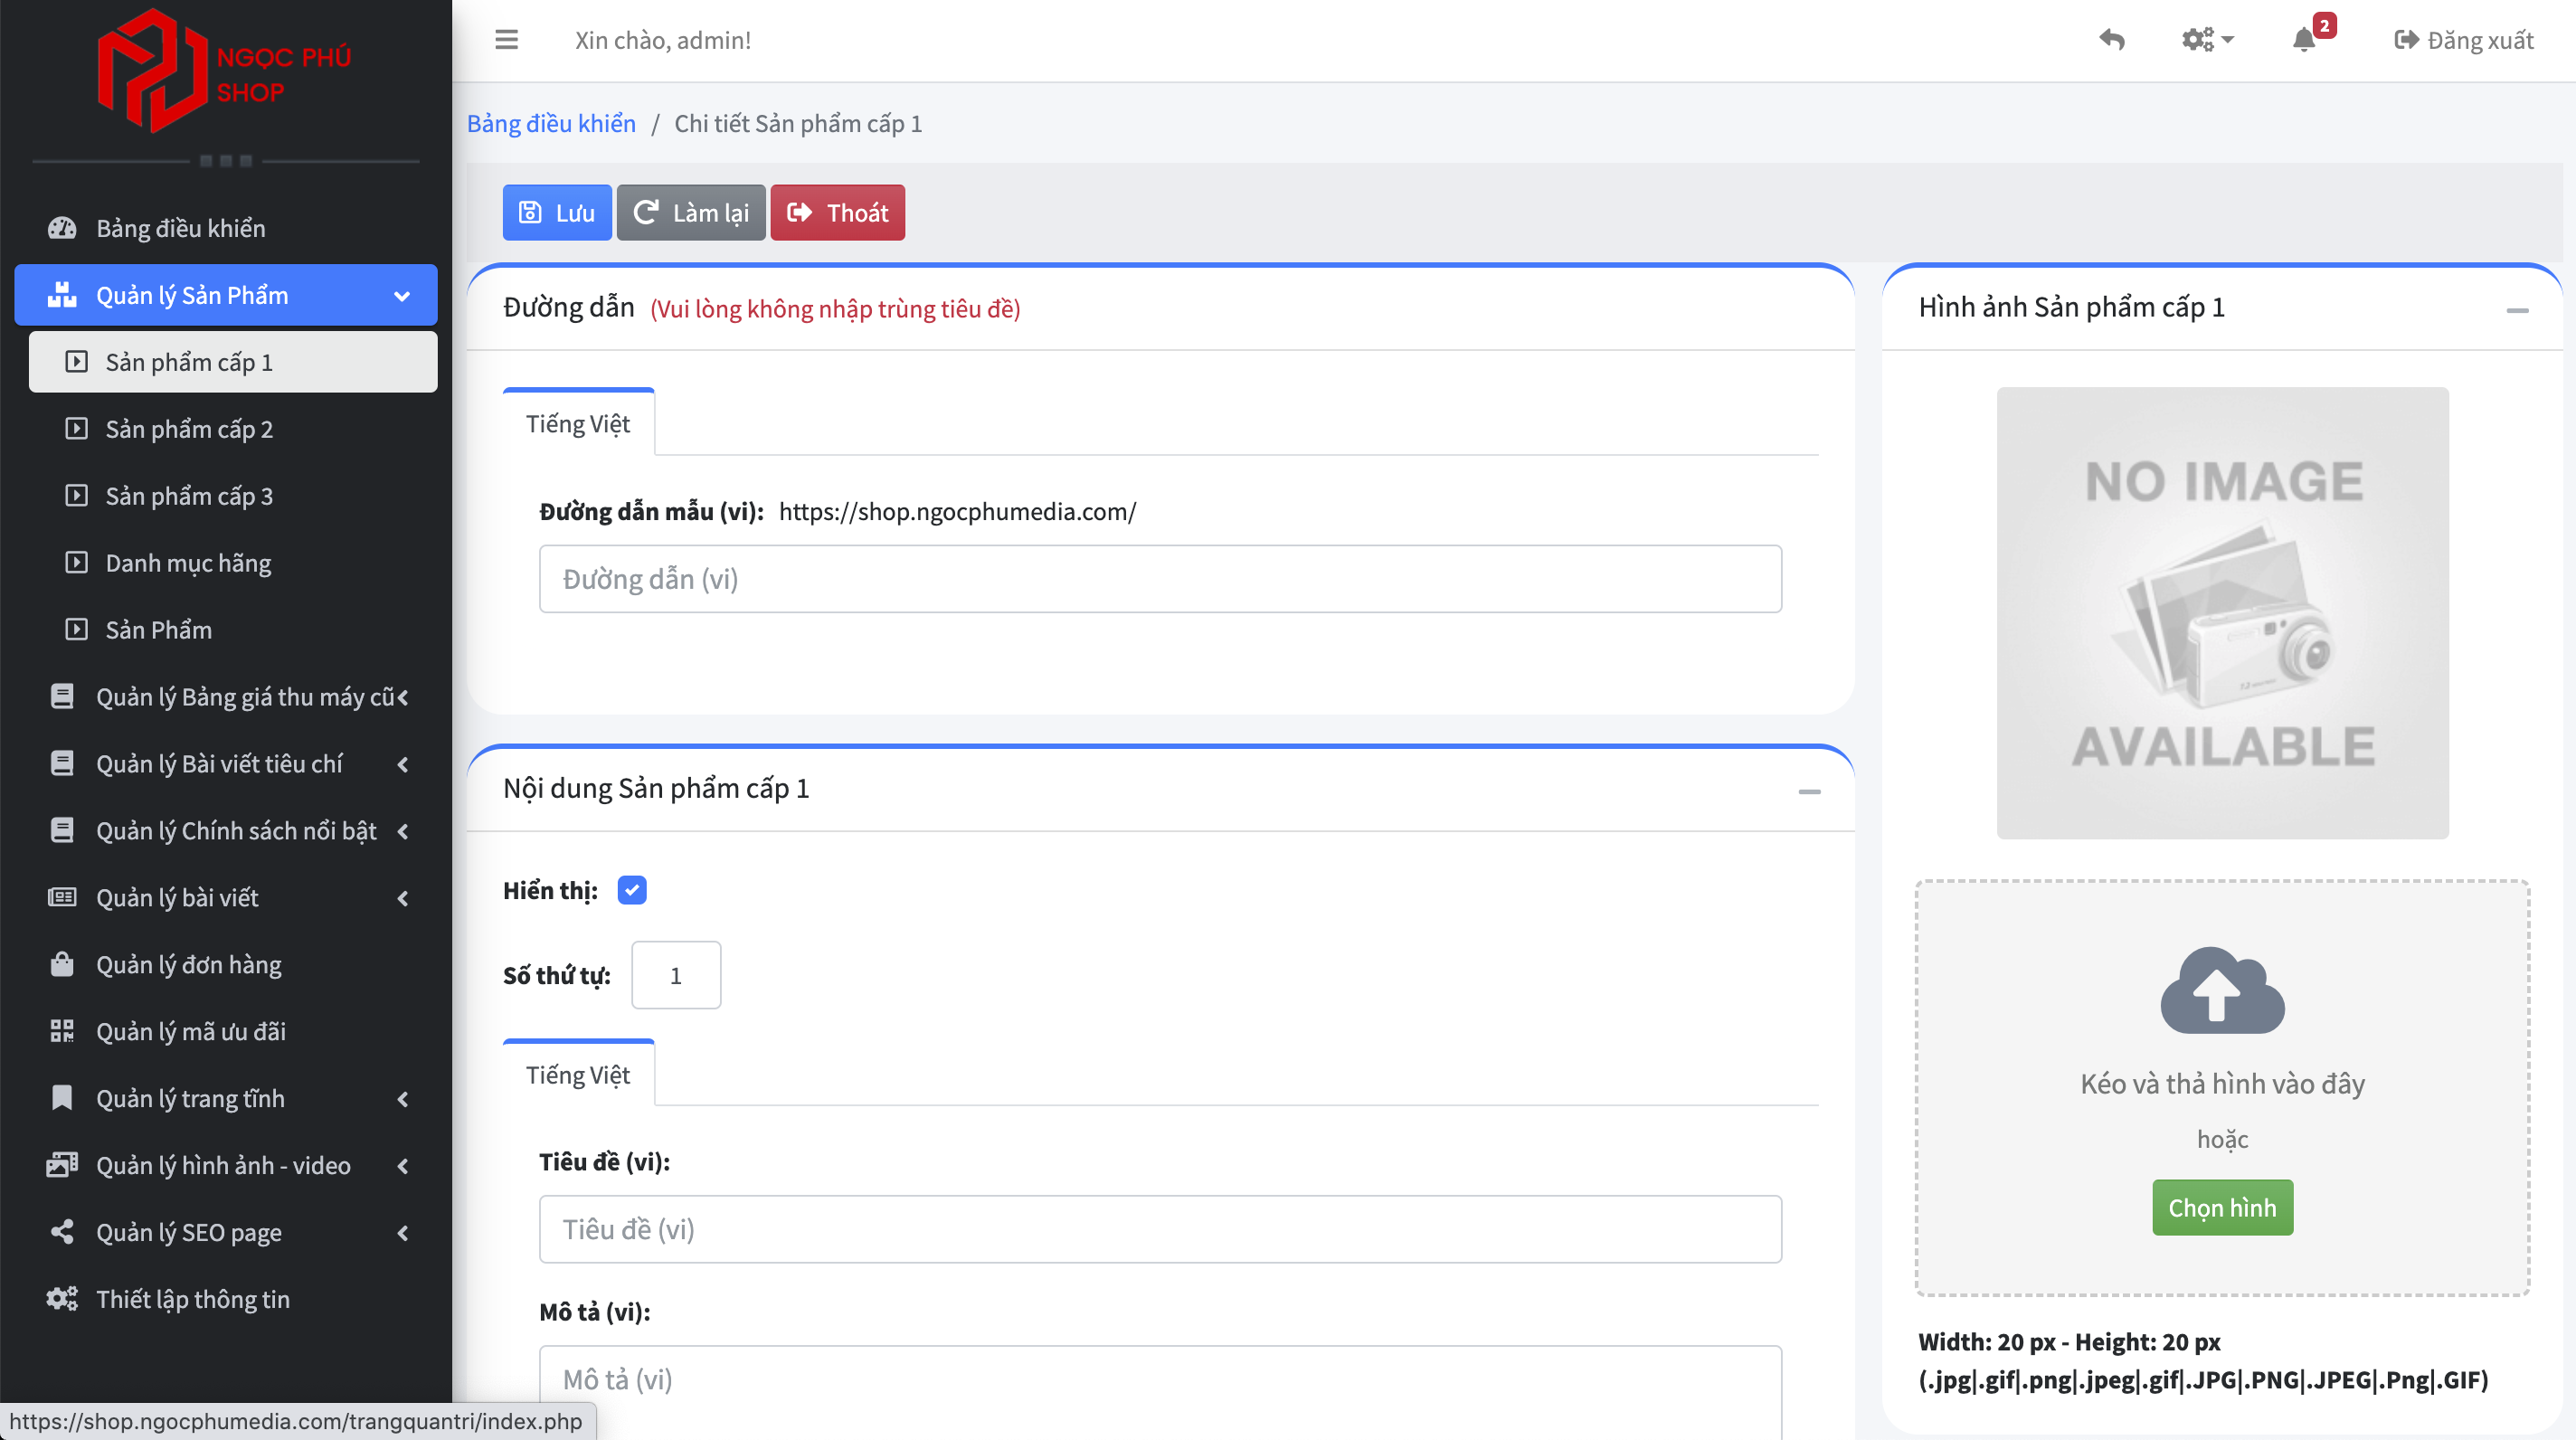Click the Thiết lập thông tin gears icon
Image resolution: width=2576 pixels, height=1440 pixels.
(x=62, y=1299)
